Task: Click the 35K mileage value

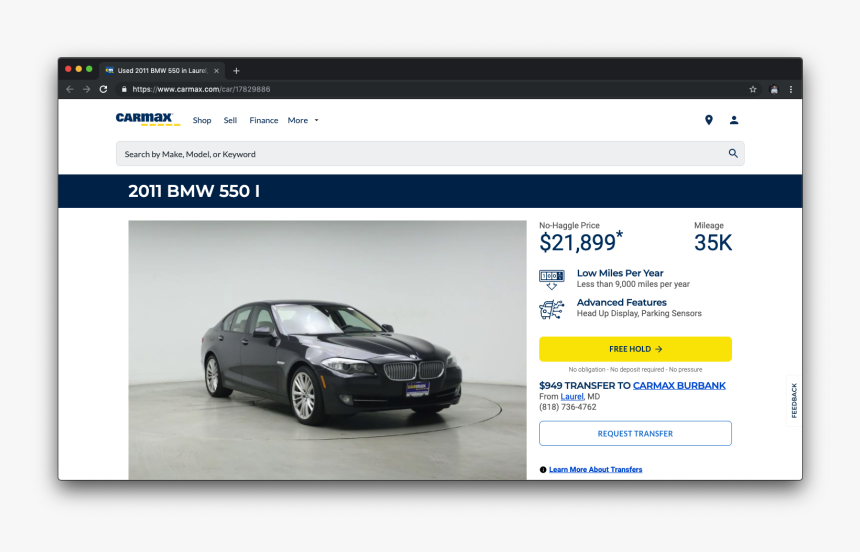Action: pyautogui.click(x=713, y=243)
